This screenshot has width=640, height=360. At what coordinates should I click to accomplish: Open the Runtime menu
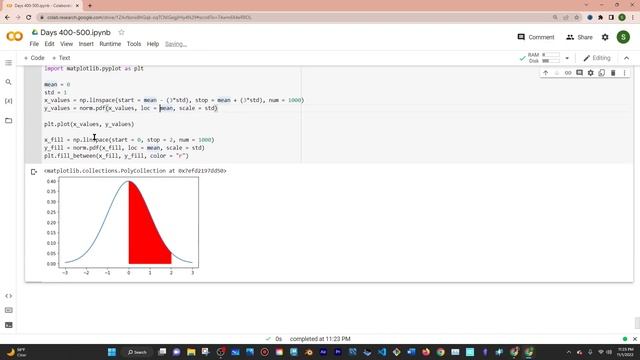[110, 44]
